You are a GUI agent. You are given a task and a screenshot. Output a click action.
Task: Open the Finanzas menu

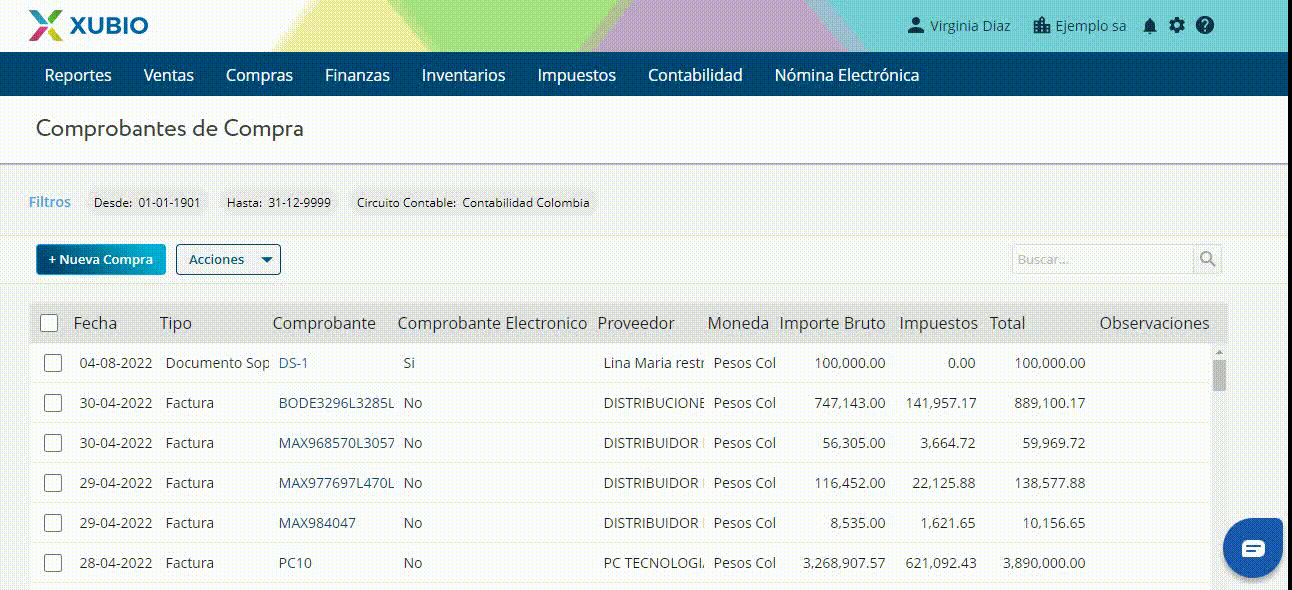(x=357, y=75)
